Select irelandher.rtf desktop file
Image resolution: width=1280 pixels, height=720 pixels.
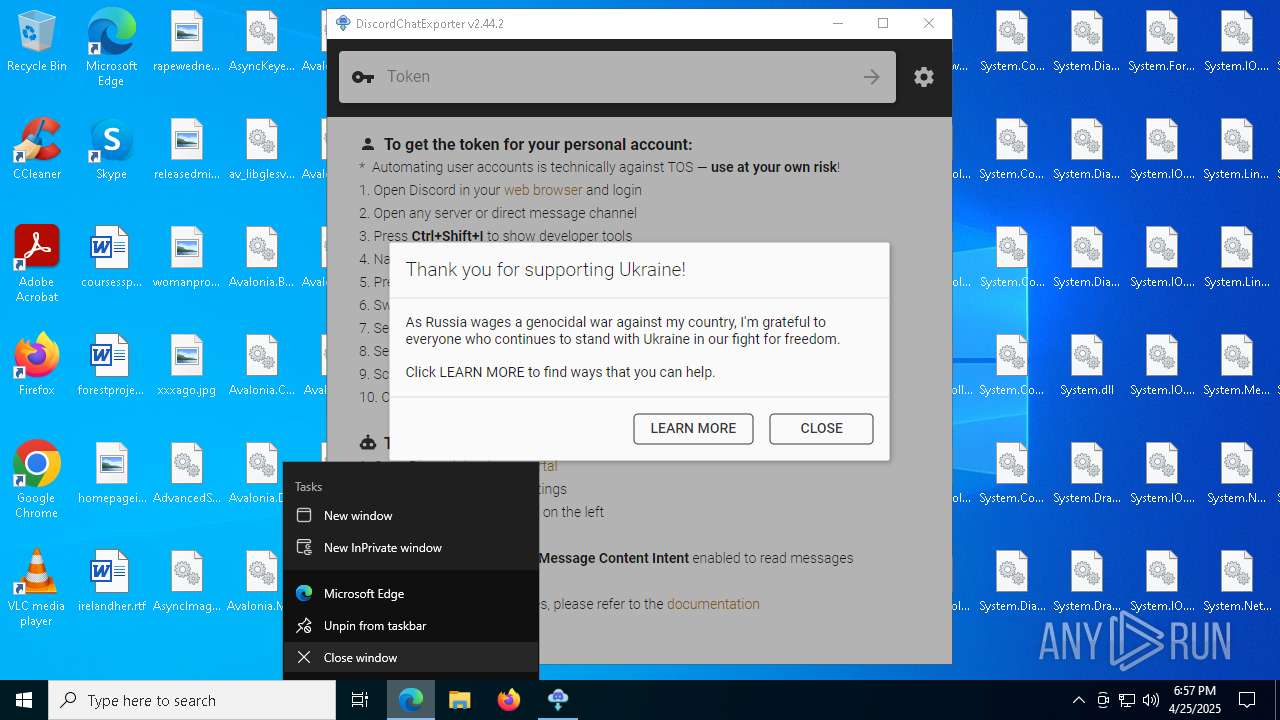[111, 581]
